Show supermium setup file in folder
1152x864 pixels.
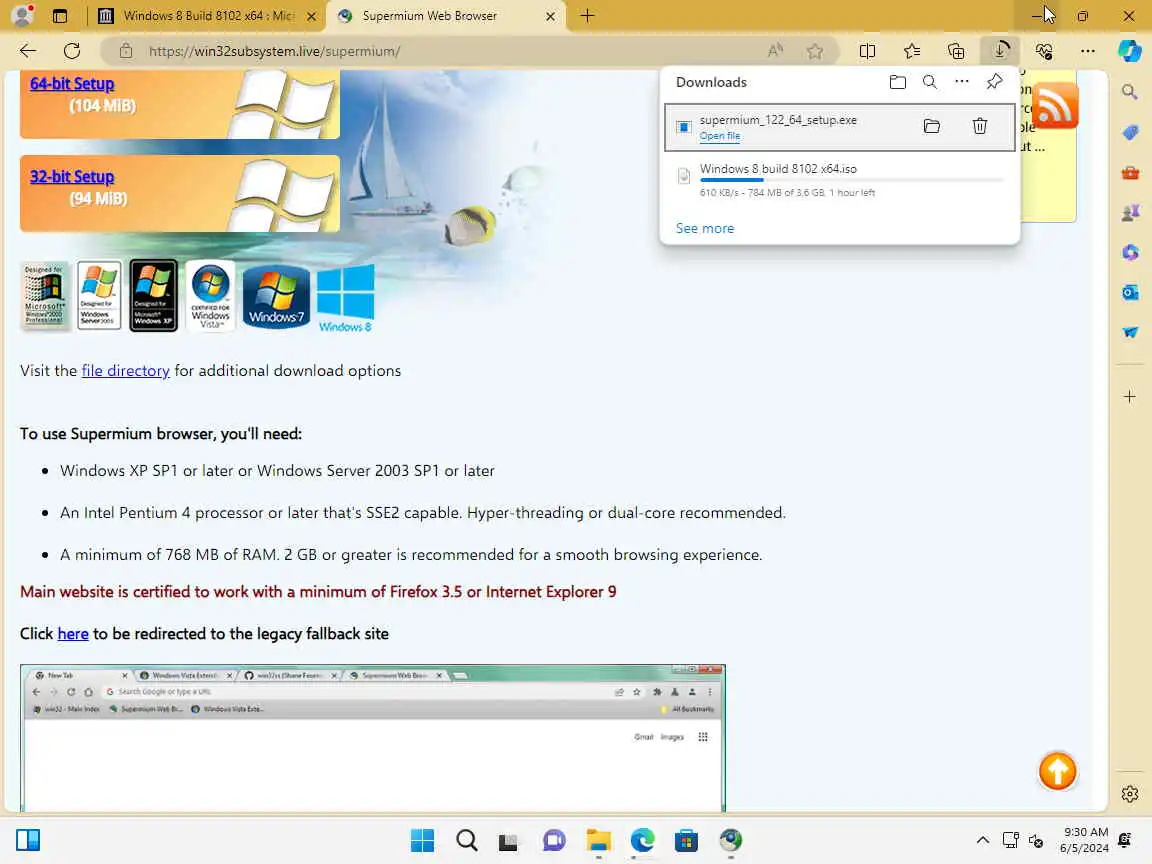tap(932, 126)
